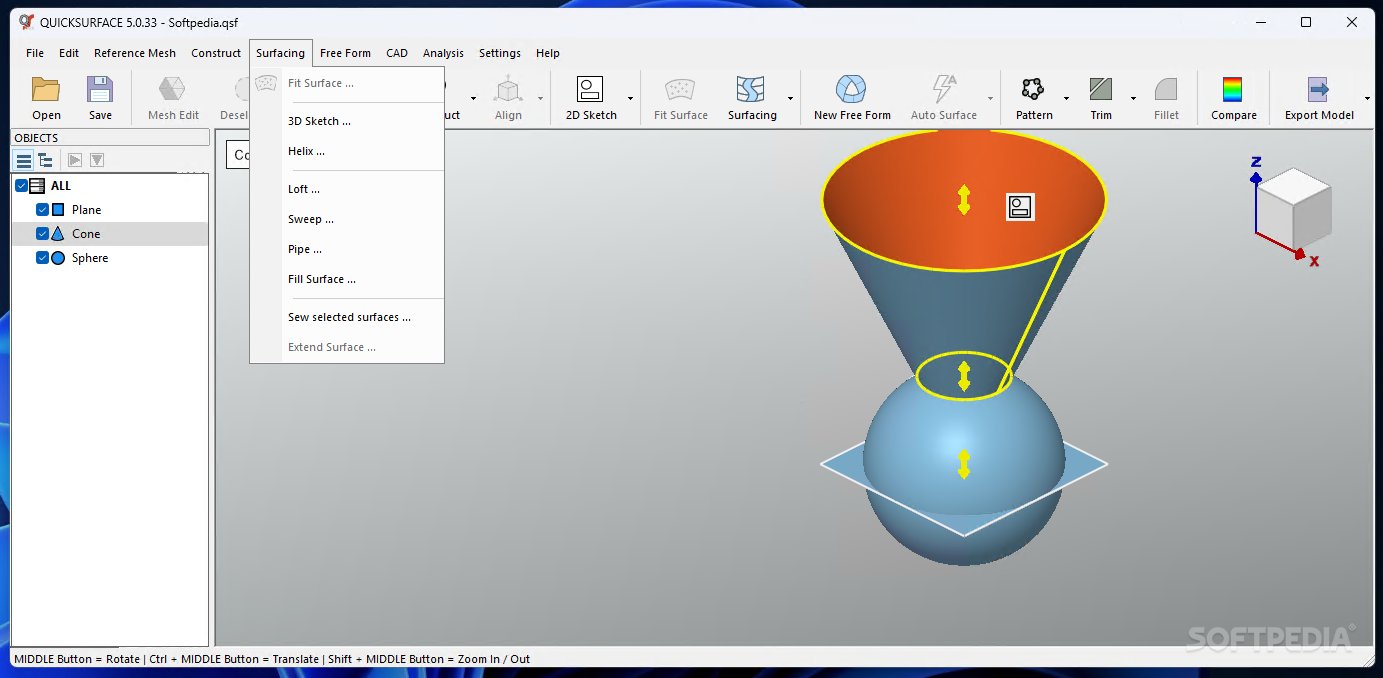Click the orientation view cube
1383x678 pixels.
coord(1292,210)
